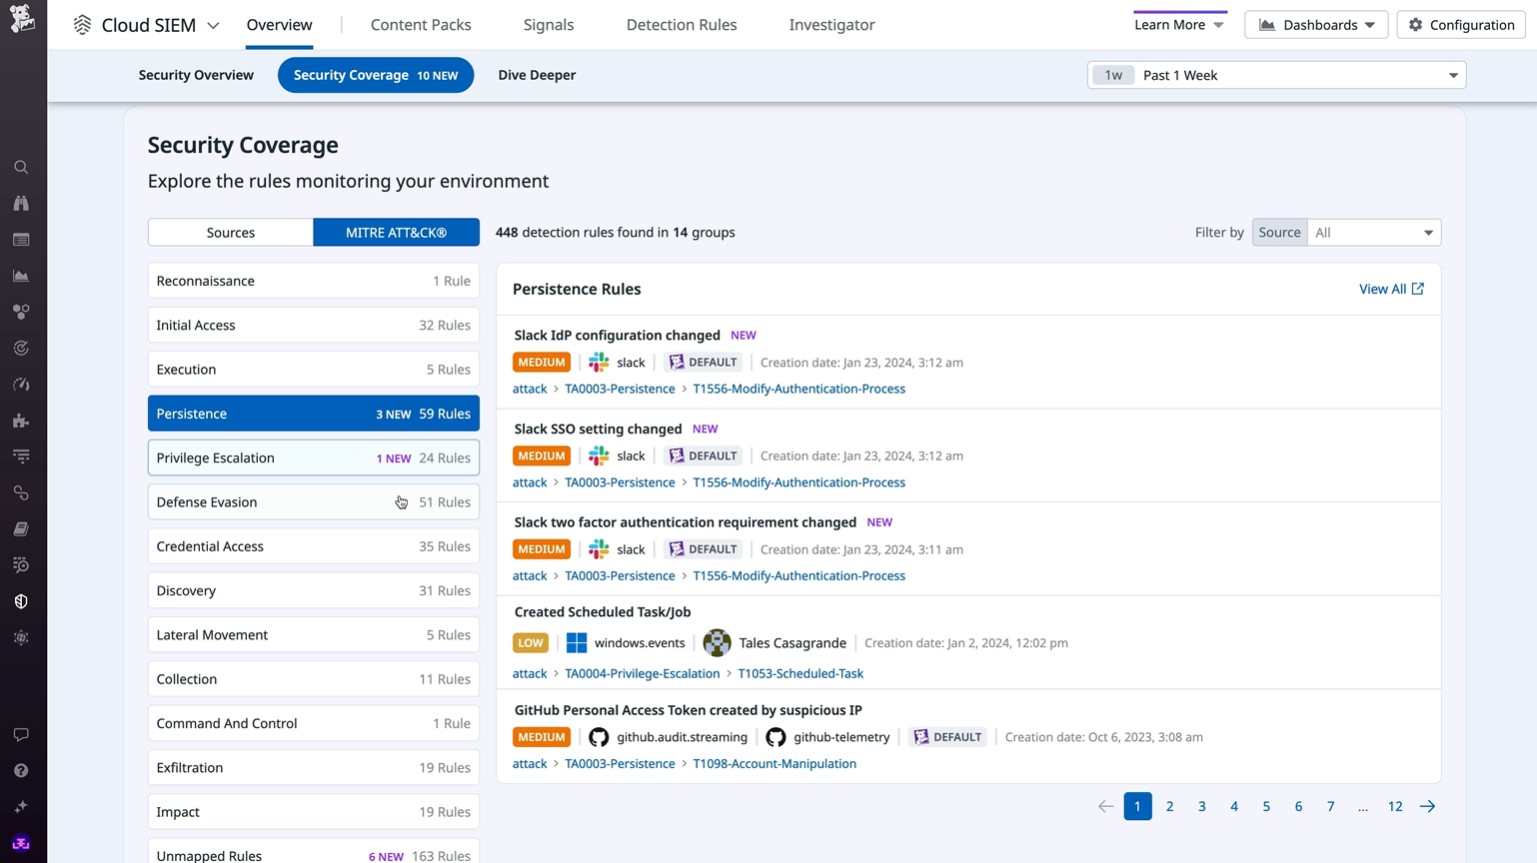
Task: Select the MITRE ATT&CK toggle
Action: click(396, 232)
